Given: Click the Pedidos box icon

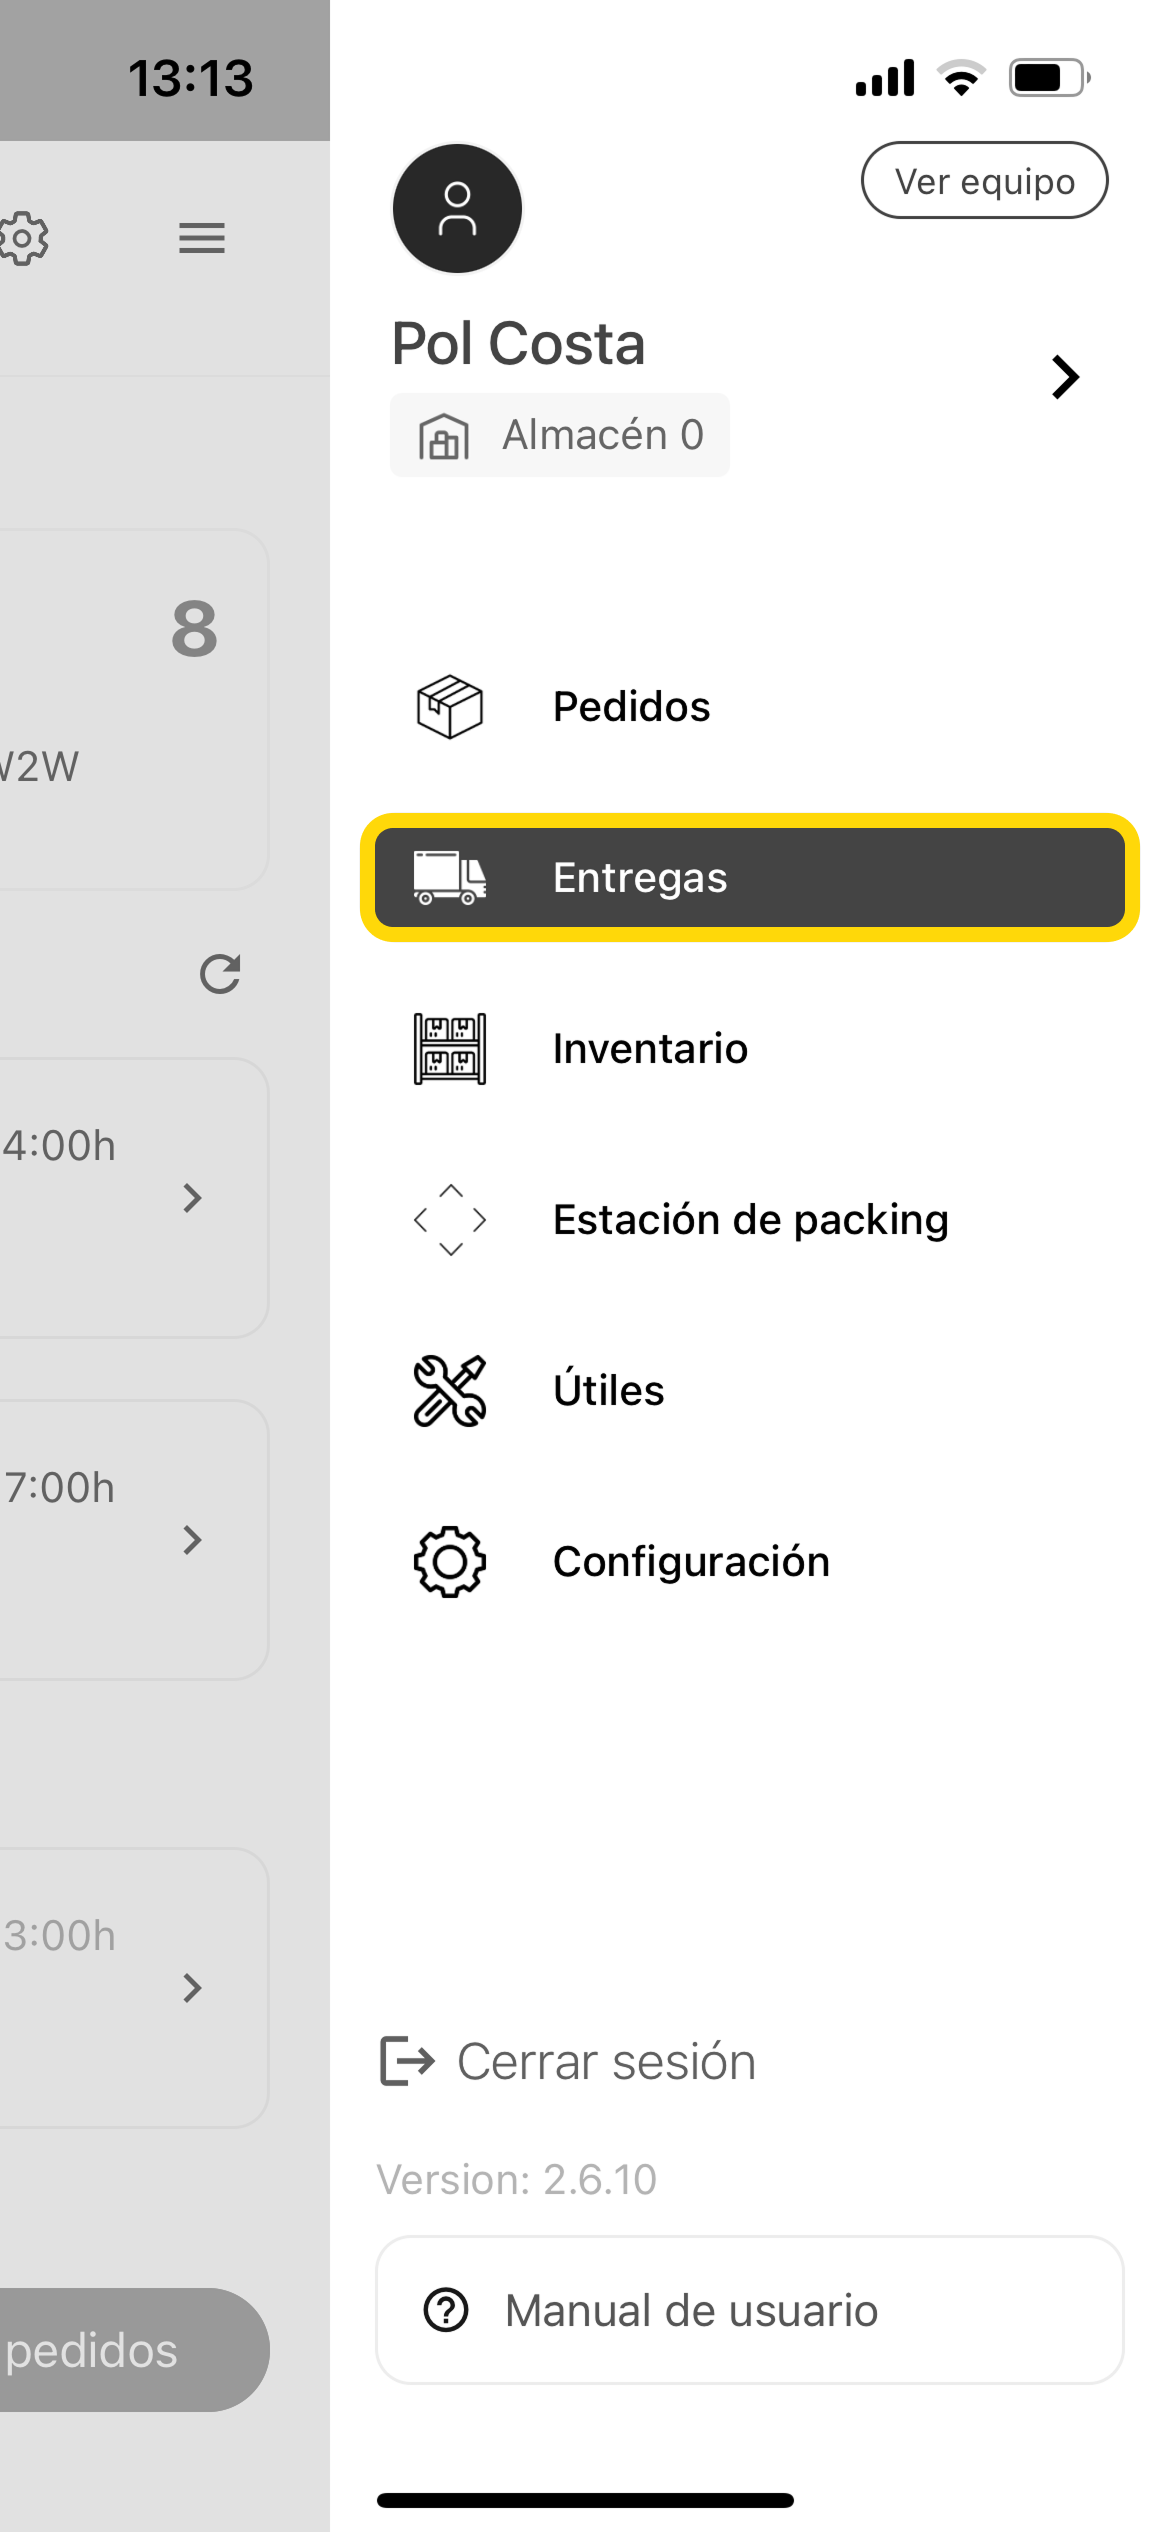Looking at the screenshot, I should point(450,707).
